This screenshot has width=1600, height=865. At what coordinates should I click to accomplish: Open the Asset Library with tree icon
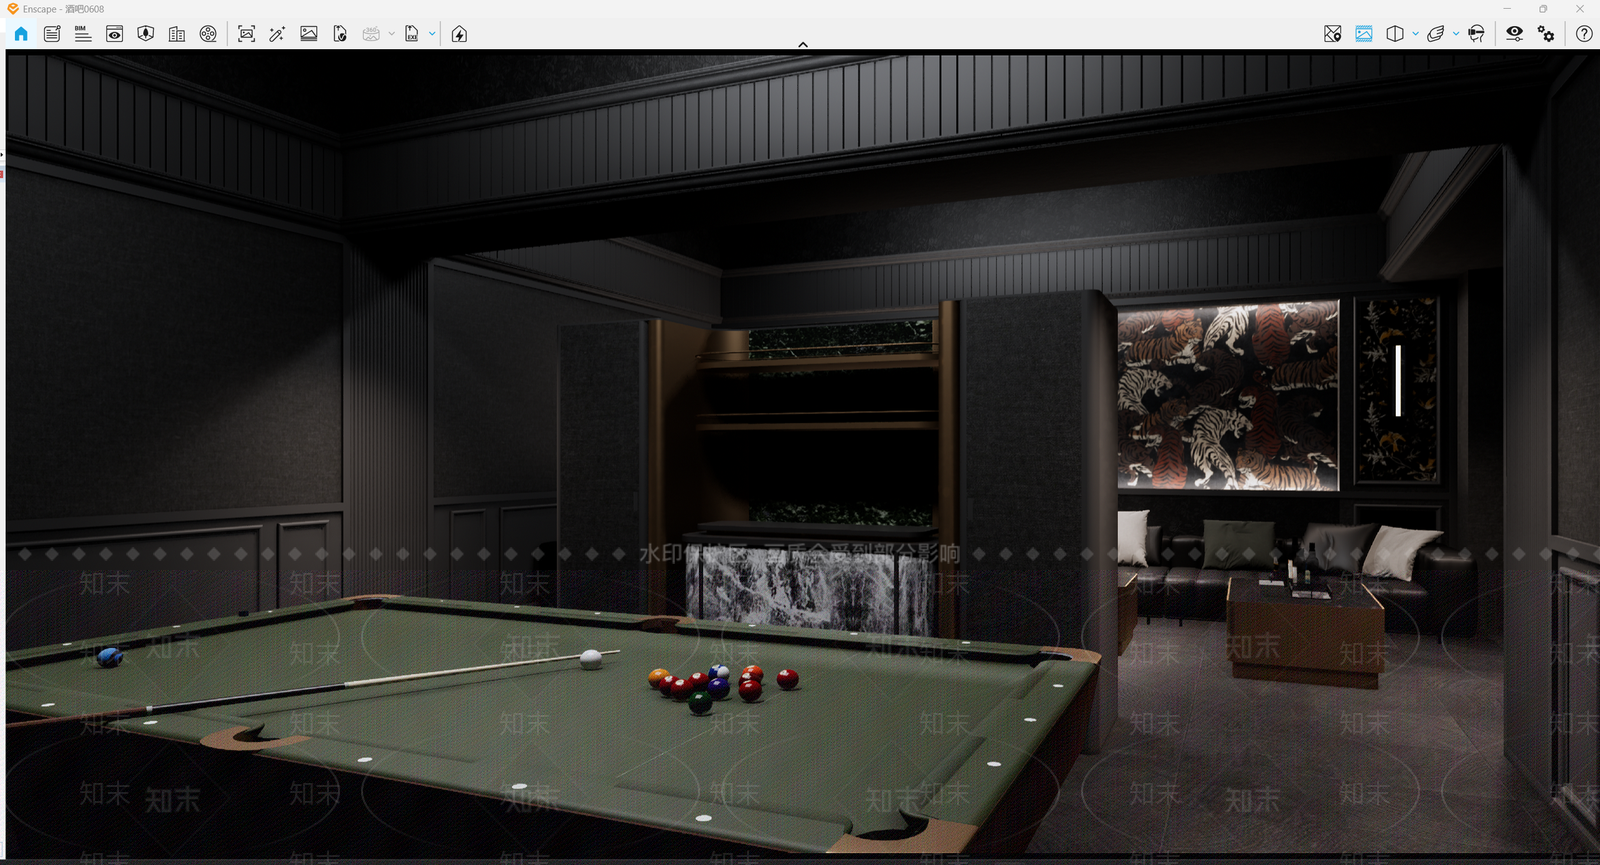(146, 34)
